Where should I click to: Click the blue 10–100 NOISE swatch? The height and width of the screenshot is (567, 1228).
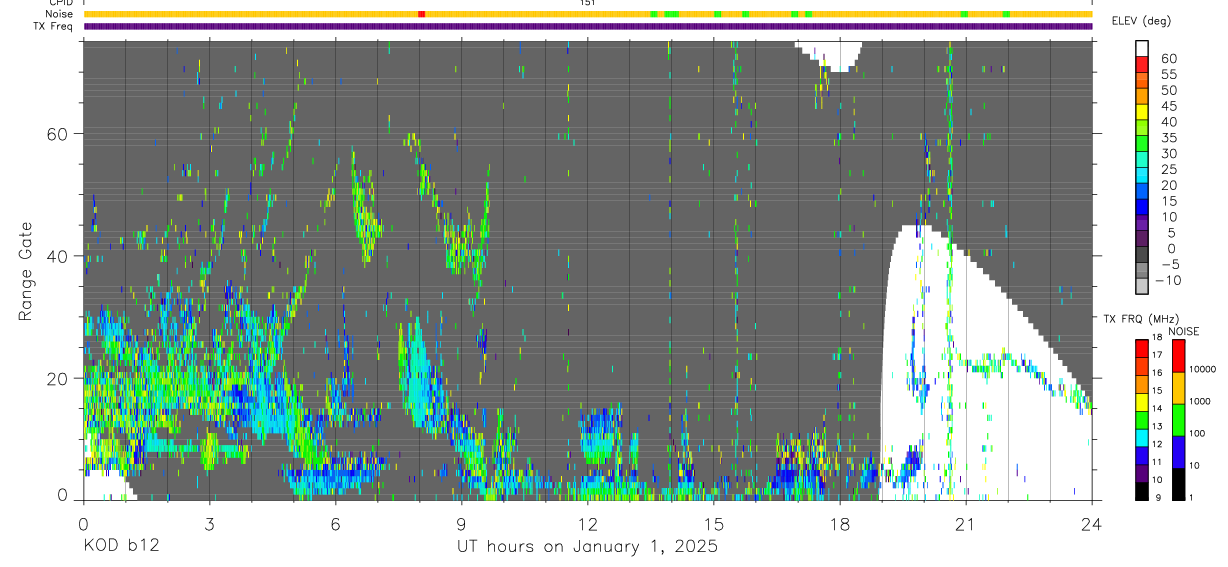click(1179, 452)
